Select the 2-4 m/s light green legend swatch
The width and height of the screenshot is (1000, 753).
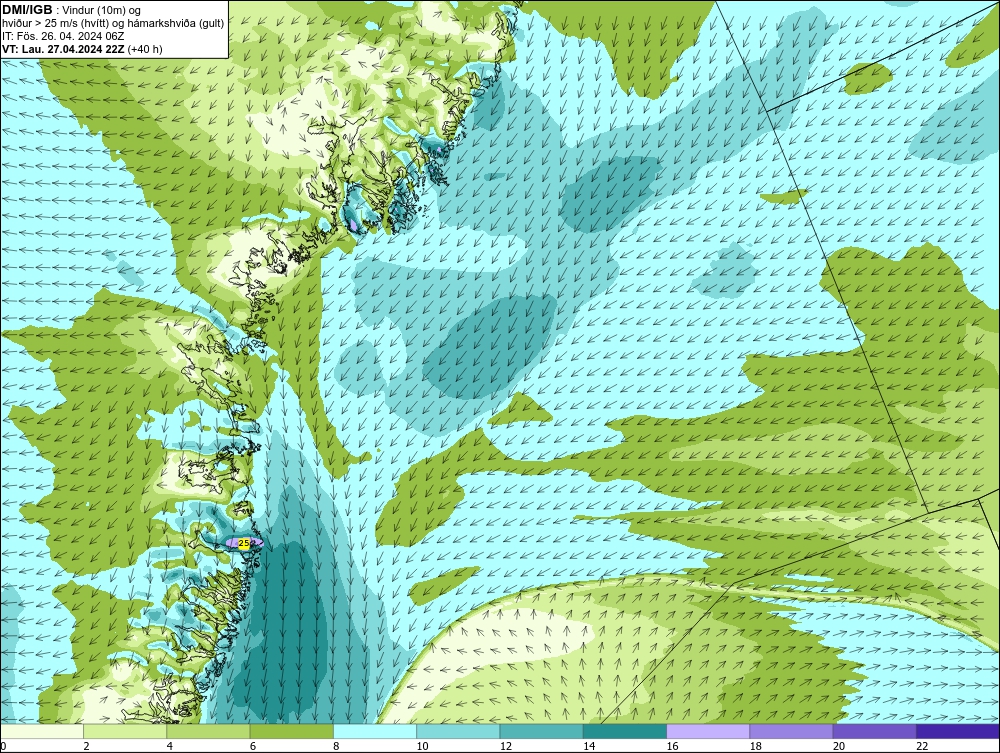[x=125, y=731]
